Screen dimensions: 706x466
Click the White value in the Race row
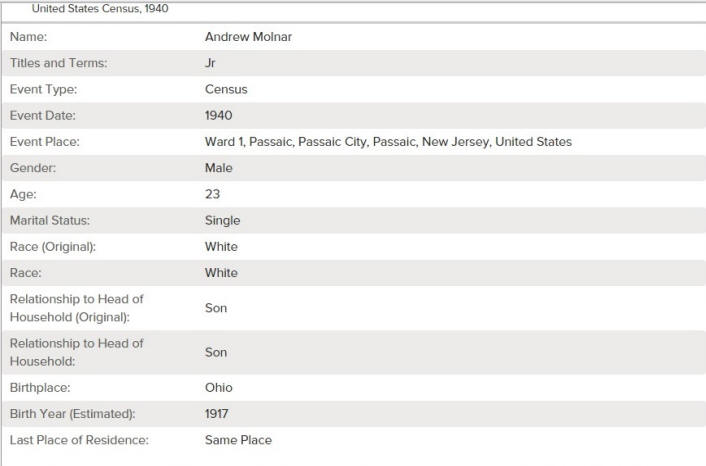tap(221, 273)
